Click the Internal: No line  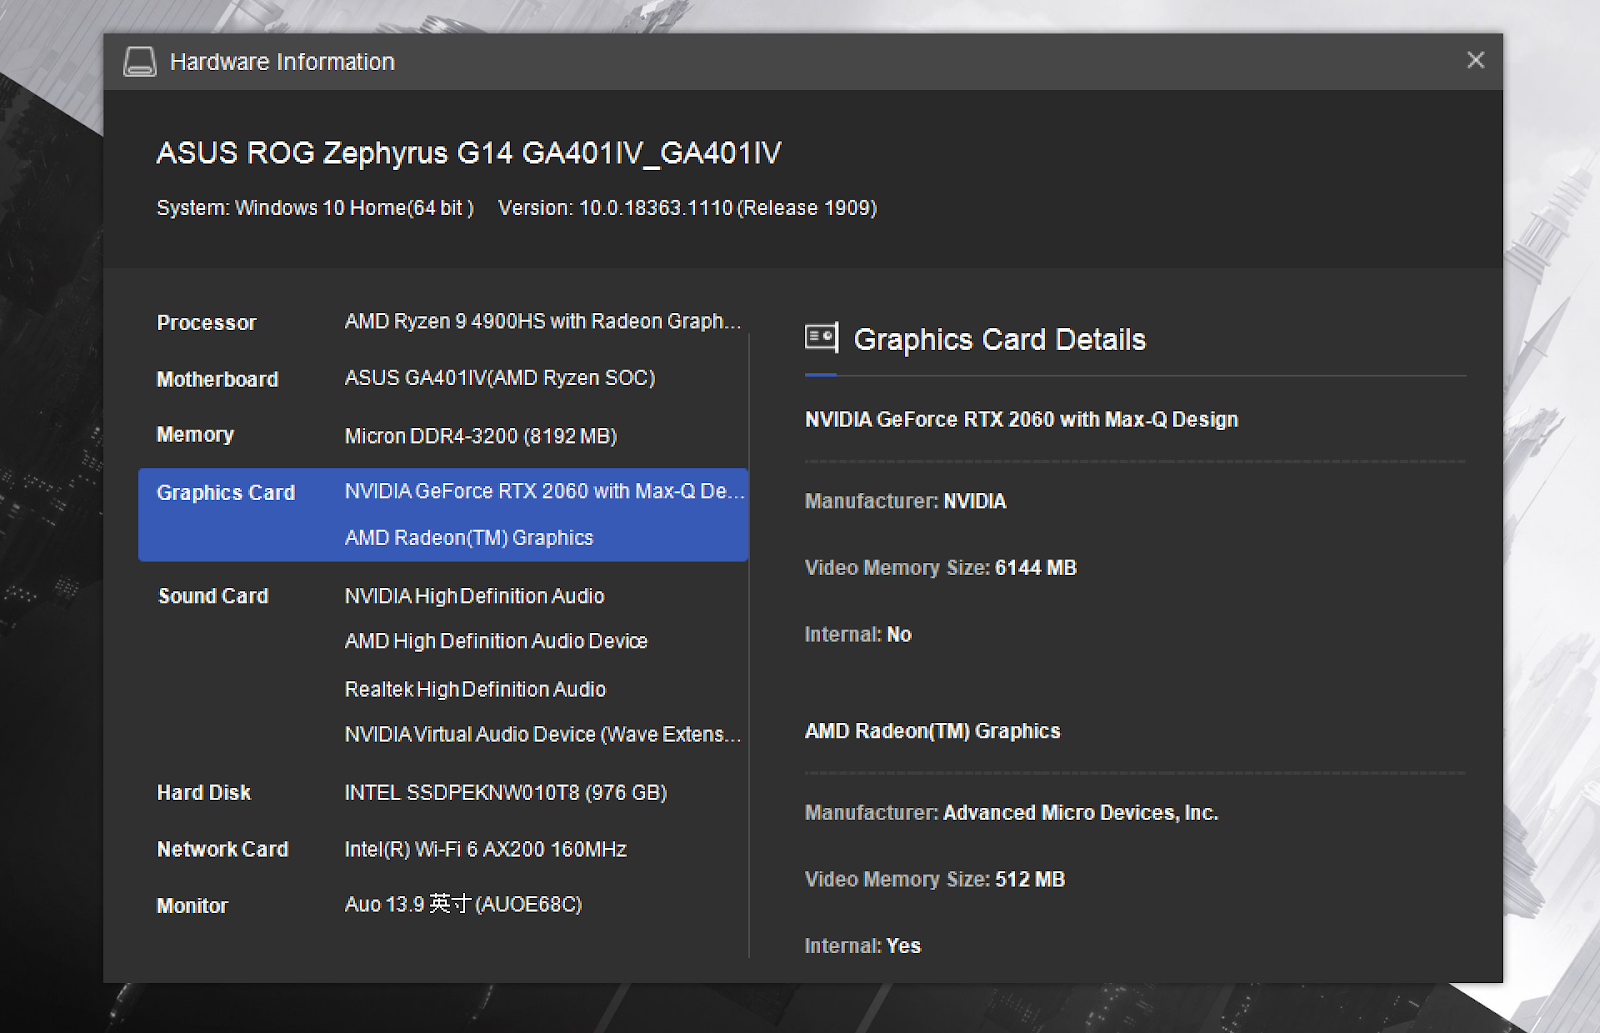click(858, 634)
